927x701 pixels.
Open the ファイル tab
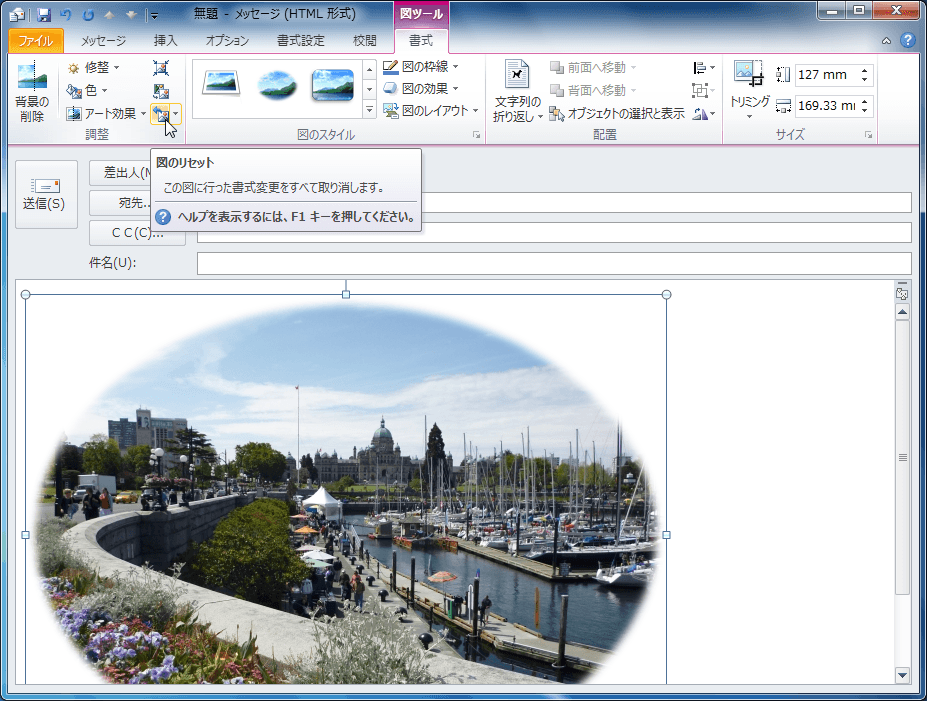[35, 40]
